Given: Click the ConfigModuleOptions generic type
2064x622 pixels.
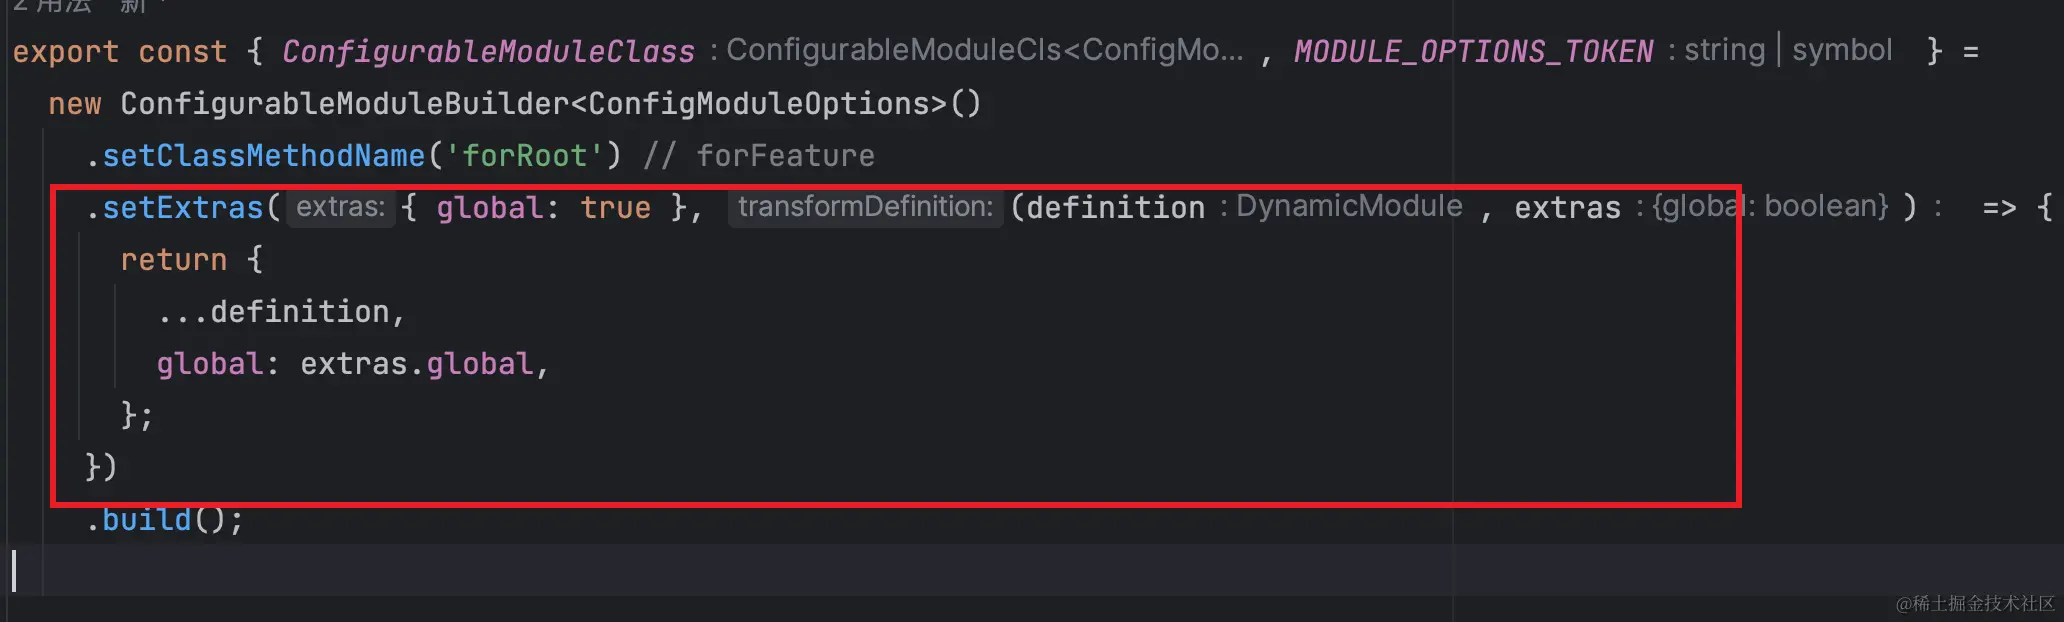Looking at the screenshot, I should pyautogui.click(x=767, y=103).
